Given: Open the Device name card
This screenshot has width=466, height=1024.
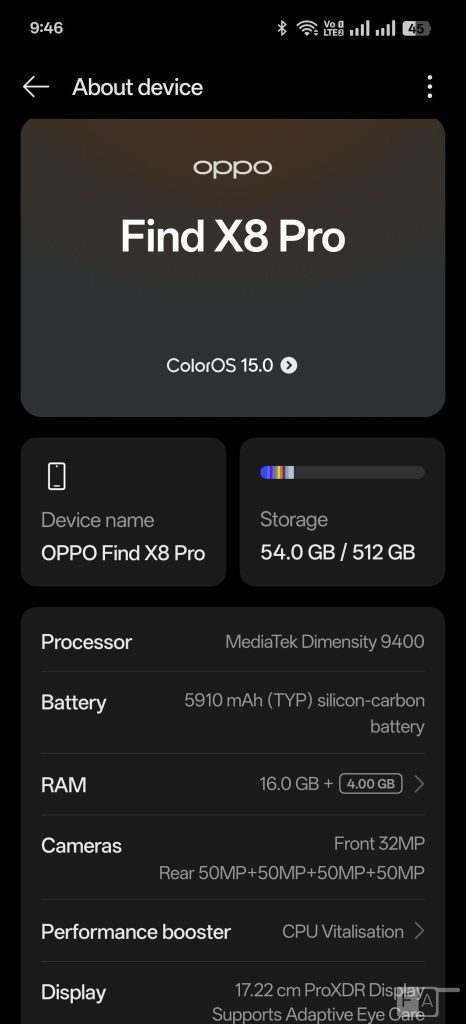Looking at the screenshot, I should [123, 511].
